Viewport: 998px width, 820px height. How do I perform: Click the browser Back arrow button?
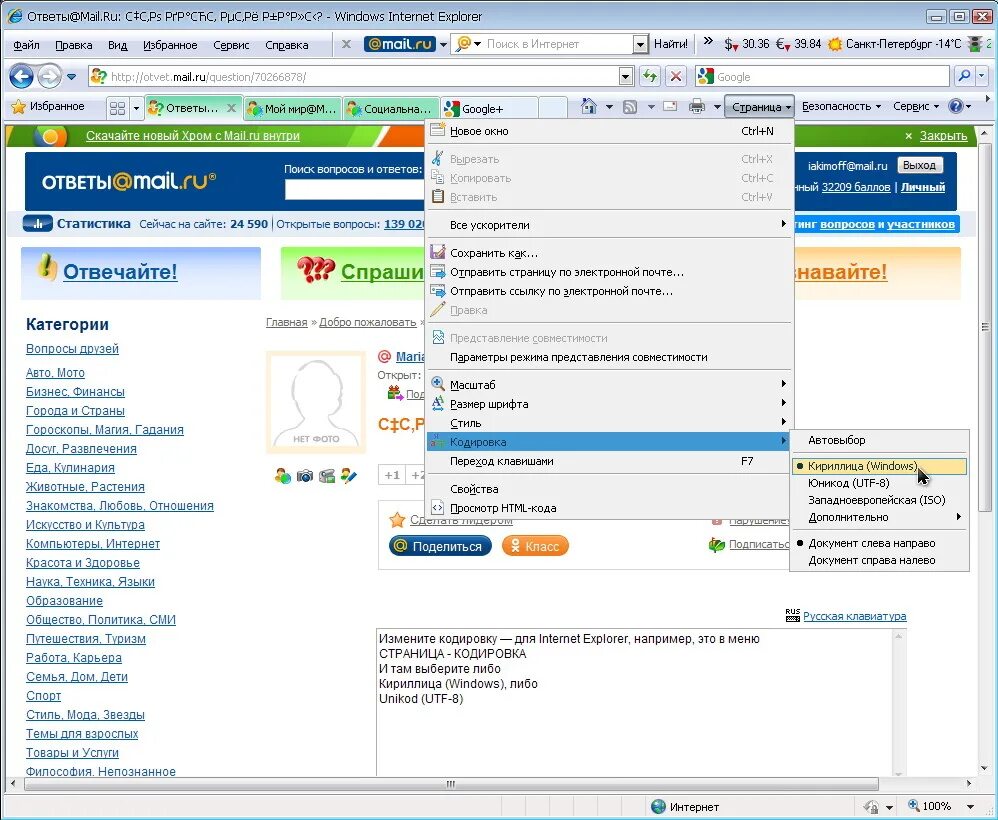click(21, 77)
